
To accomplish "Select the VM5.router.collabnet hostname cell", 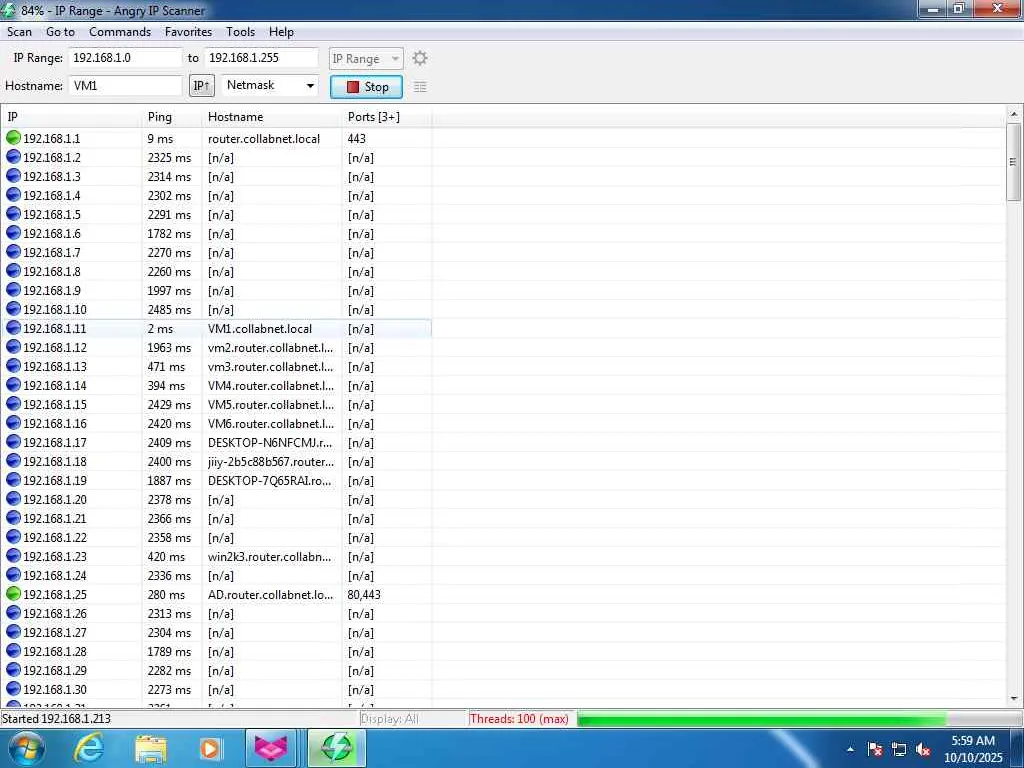I will [x=270, y=404].
